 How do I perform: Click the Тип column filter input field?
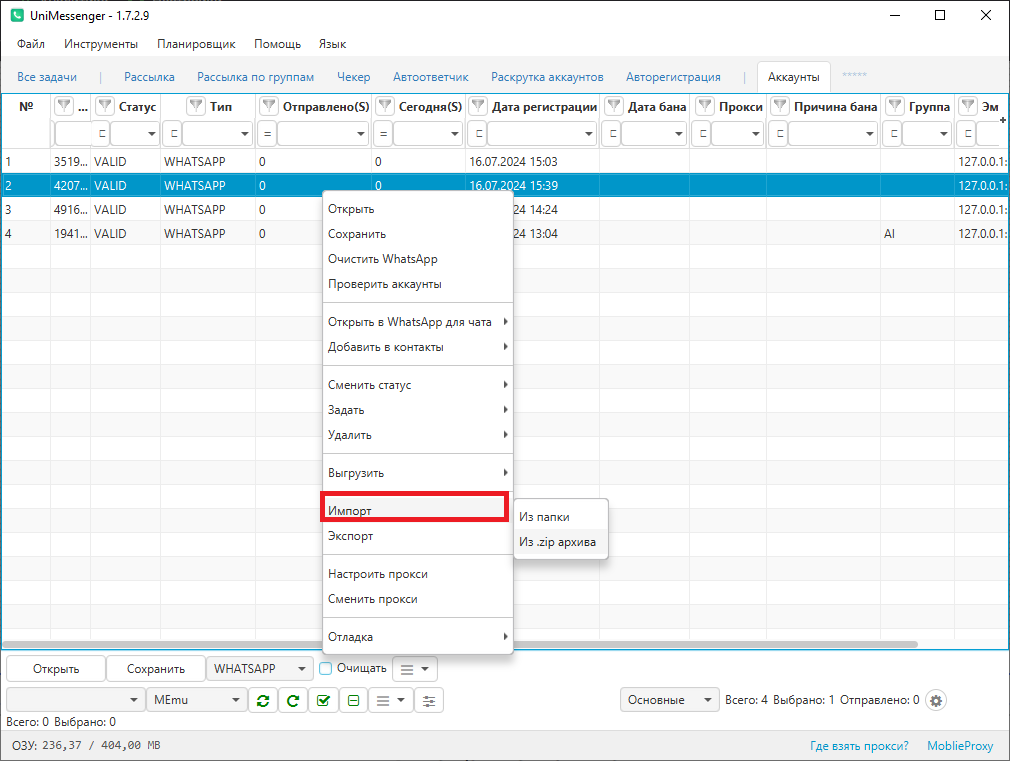pos(216,133)
